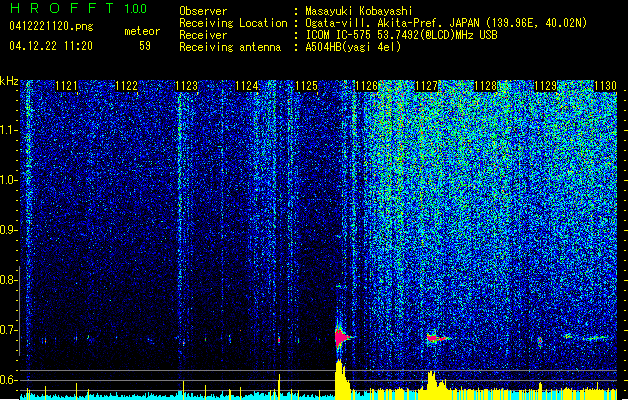Click the 'Observer' field label
This screenshot has width=629, height=400.
[x=203, y=11]
